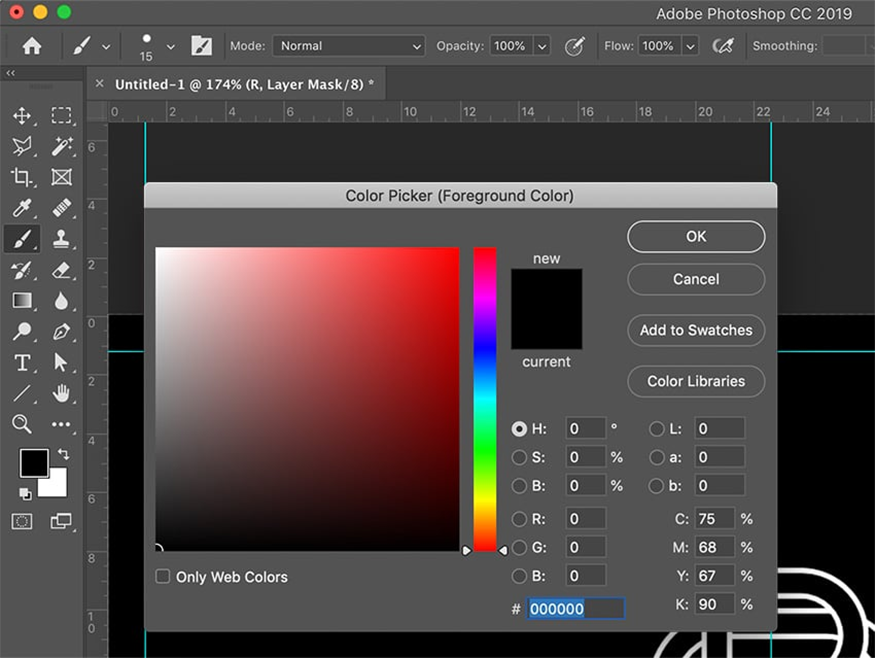This screenshot has height=658, width=875.
Task: Open Color Libraries
Action: [x=696, y=381]
